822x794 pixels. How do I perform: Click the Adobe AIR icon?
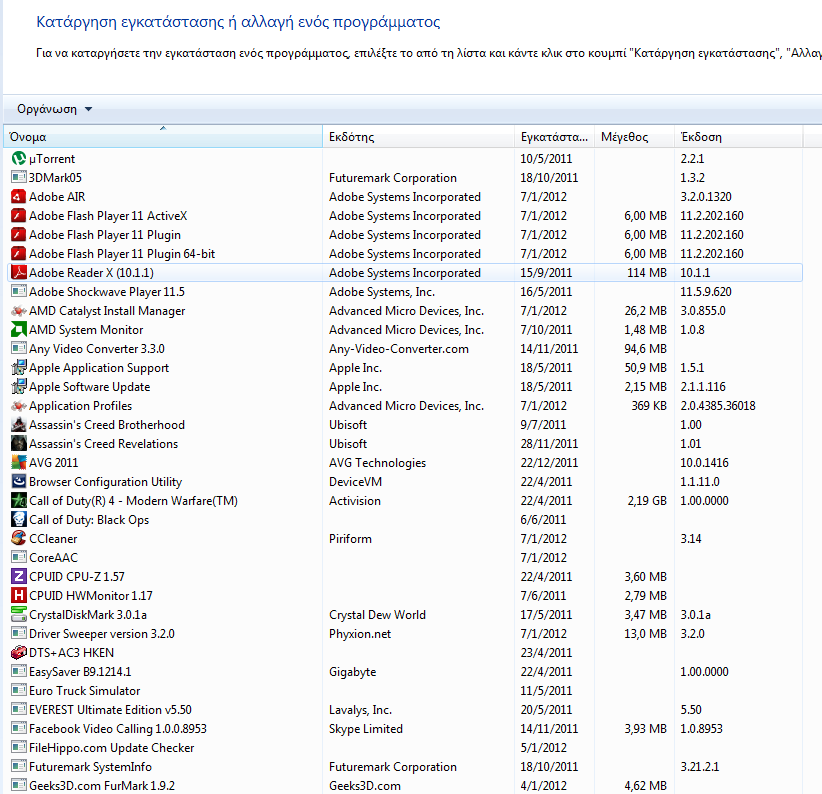pos(19,197)
